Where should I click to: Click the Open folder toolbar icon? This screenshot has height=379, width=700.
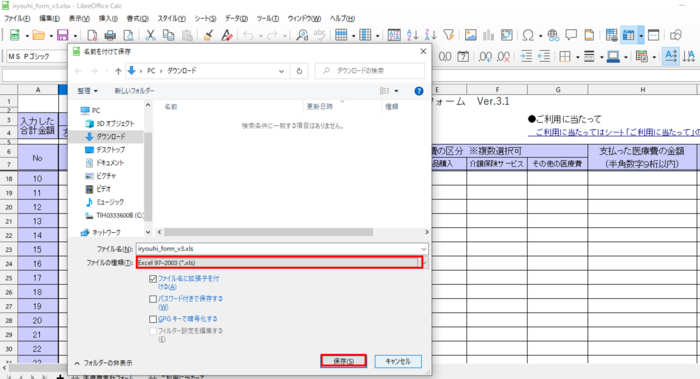coord(39,35)
